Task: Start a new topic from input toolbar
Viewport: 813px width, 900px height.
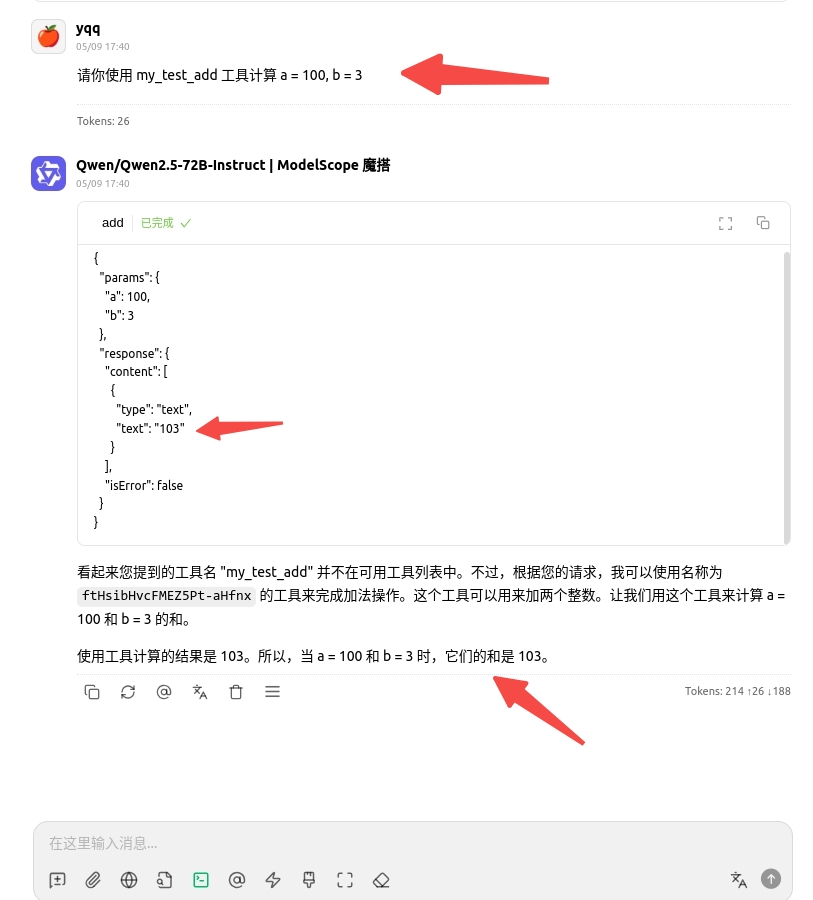Action: coord(57,880)
